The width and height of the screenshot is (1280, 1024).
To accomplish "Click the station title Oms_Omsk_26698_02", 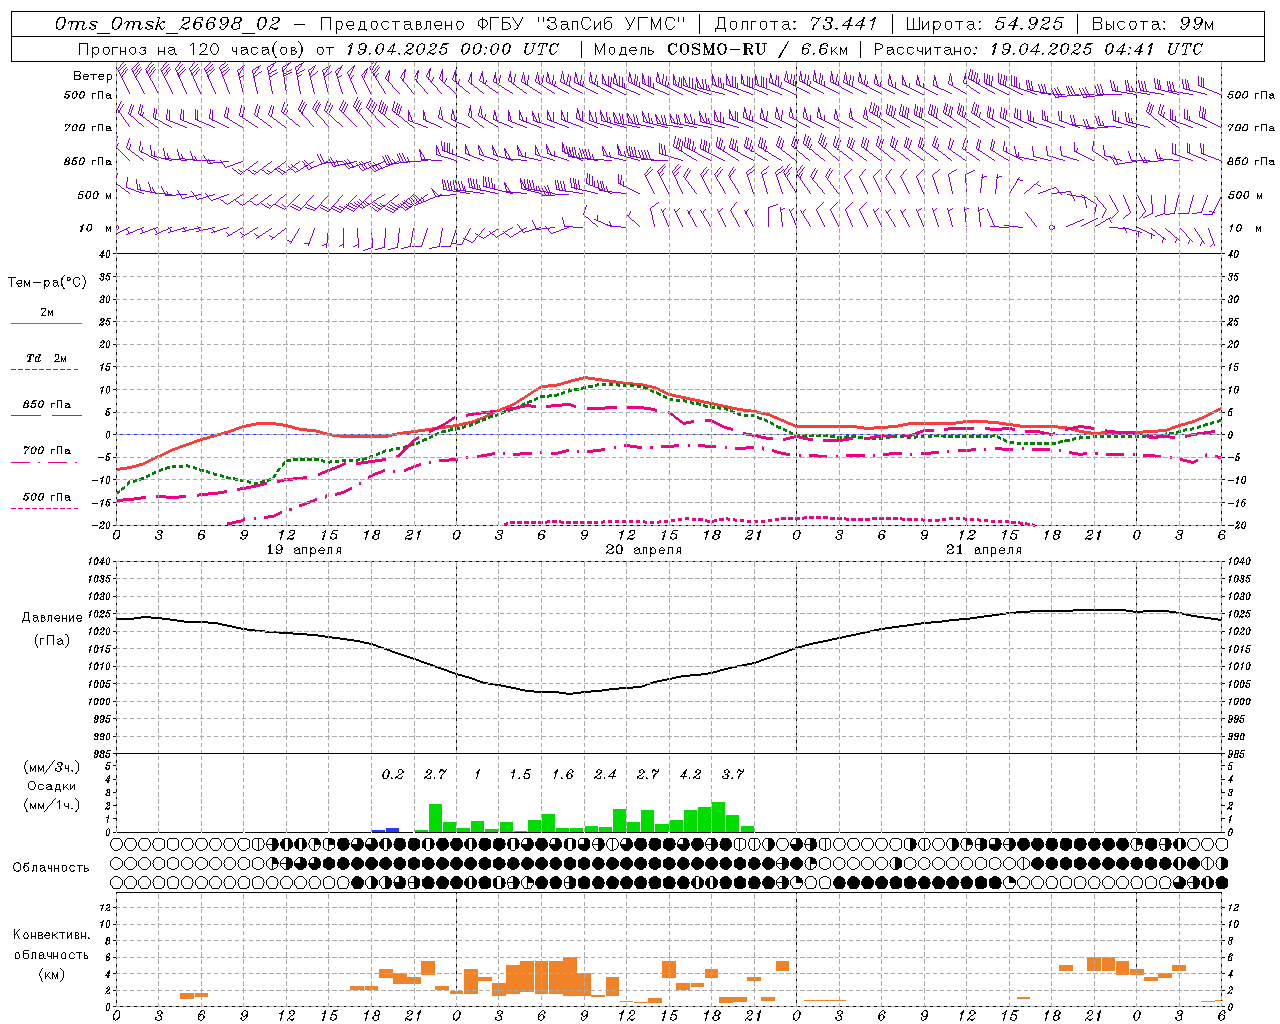I will [x=168, y=24].
